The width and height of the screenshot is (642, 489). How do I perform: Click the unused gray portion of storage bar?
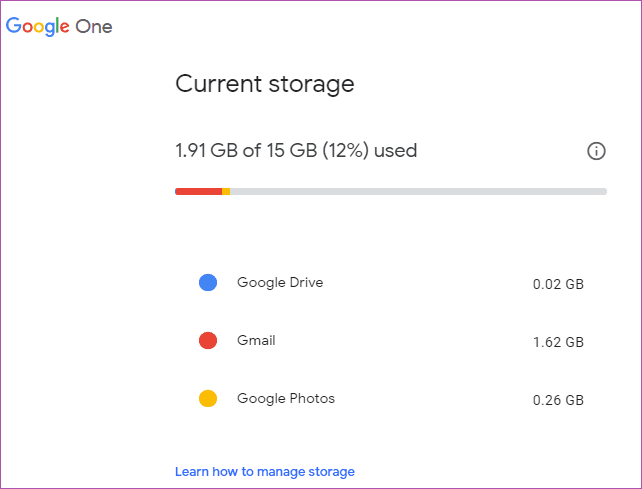pos(418,192)
